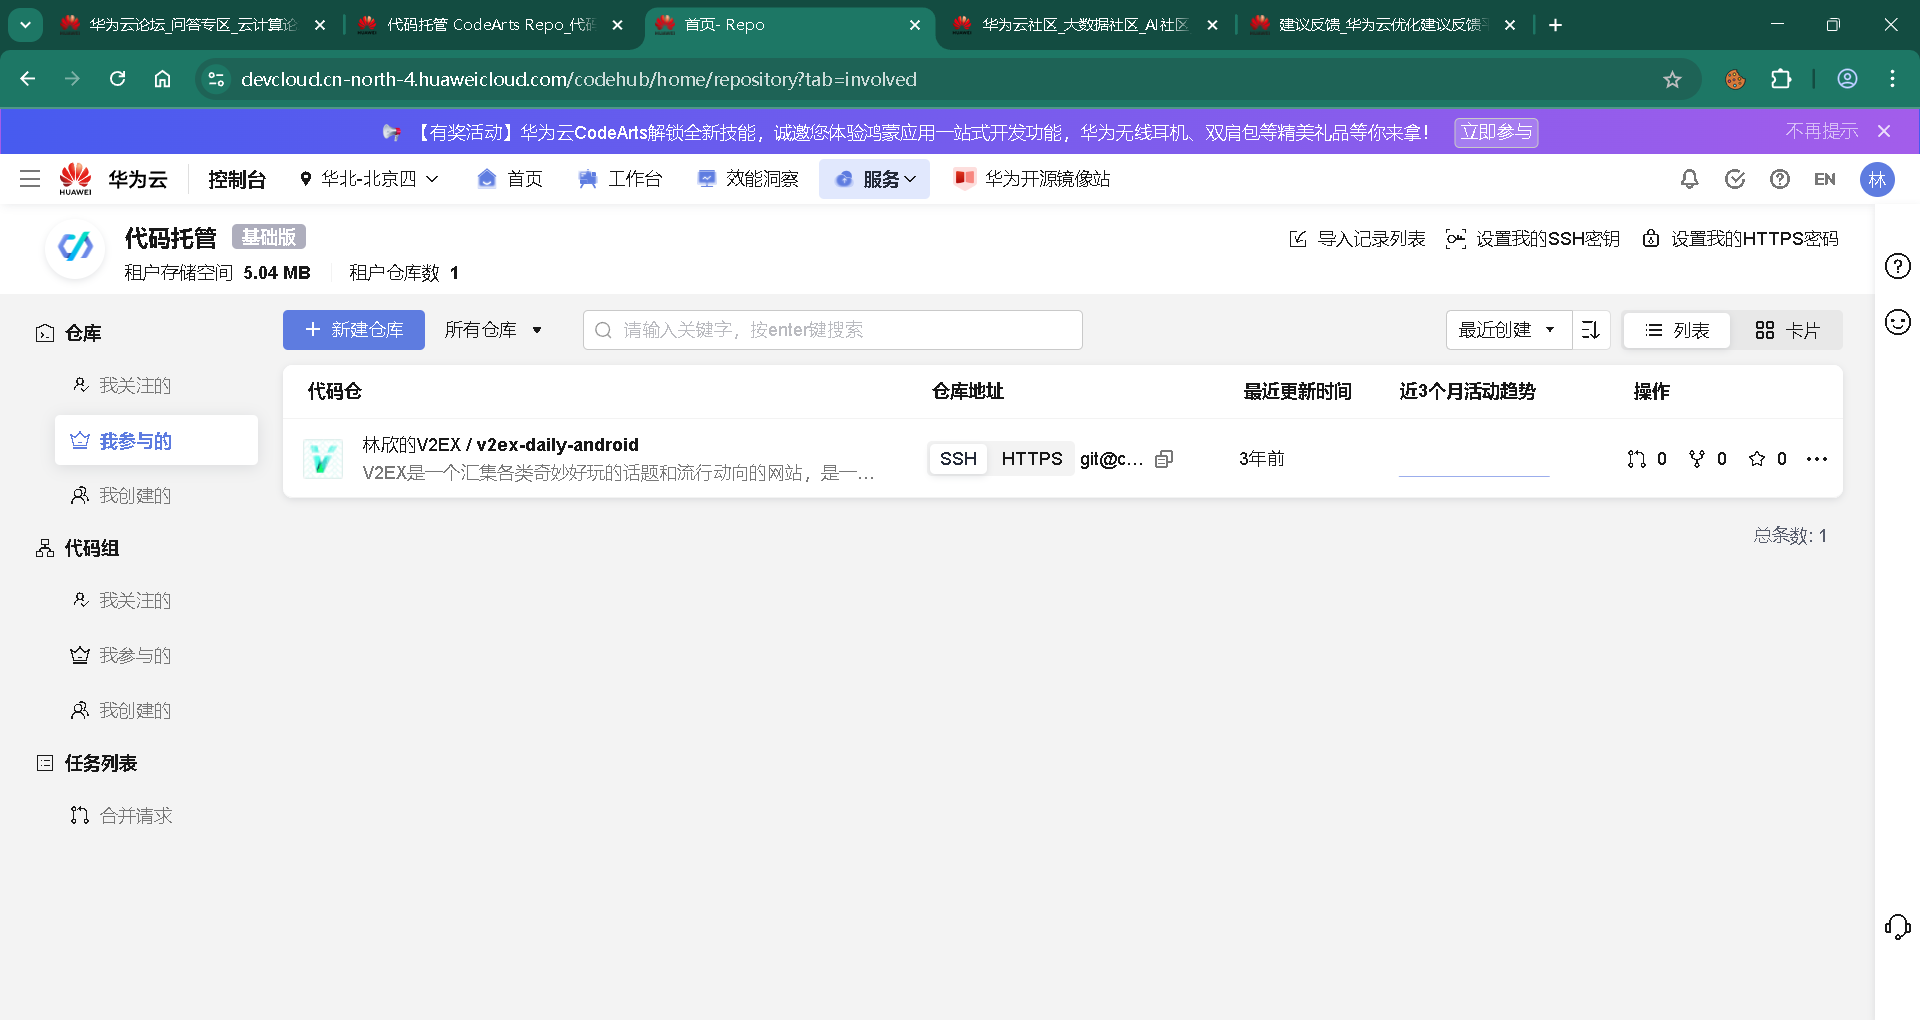Select 我创建的 under 仓库
The image size is (1920, 1020).
[x=135, y=496]
